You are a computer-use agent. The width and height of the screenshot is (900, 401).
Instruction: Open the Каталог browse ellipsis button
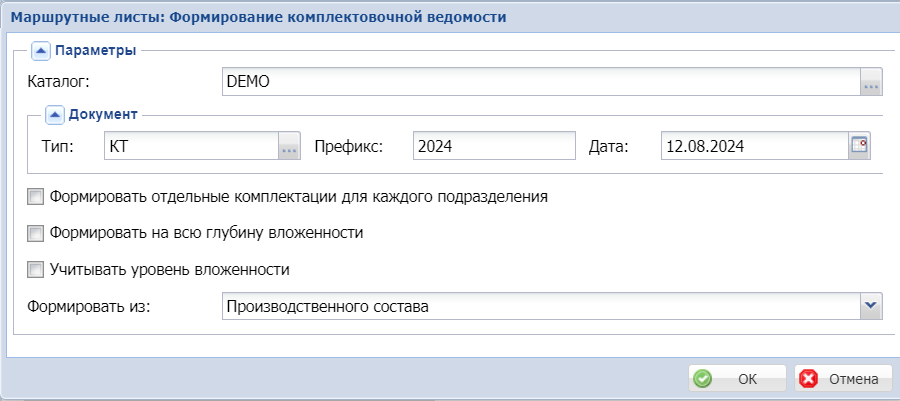click(871, 82)
